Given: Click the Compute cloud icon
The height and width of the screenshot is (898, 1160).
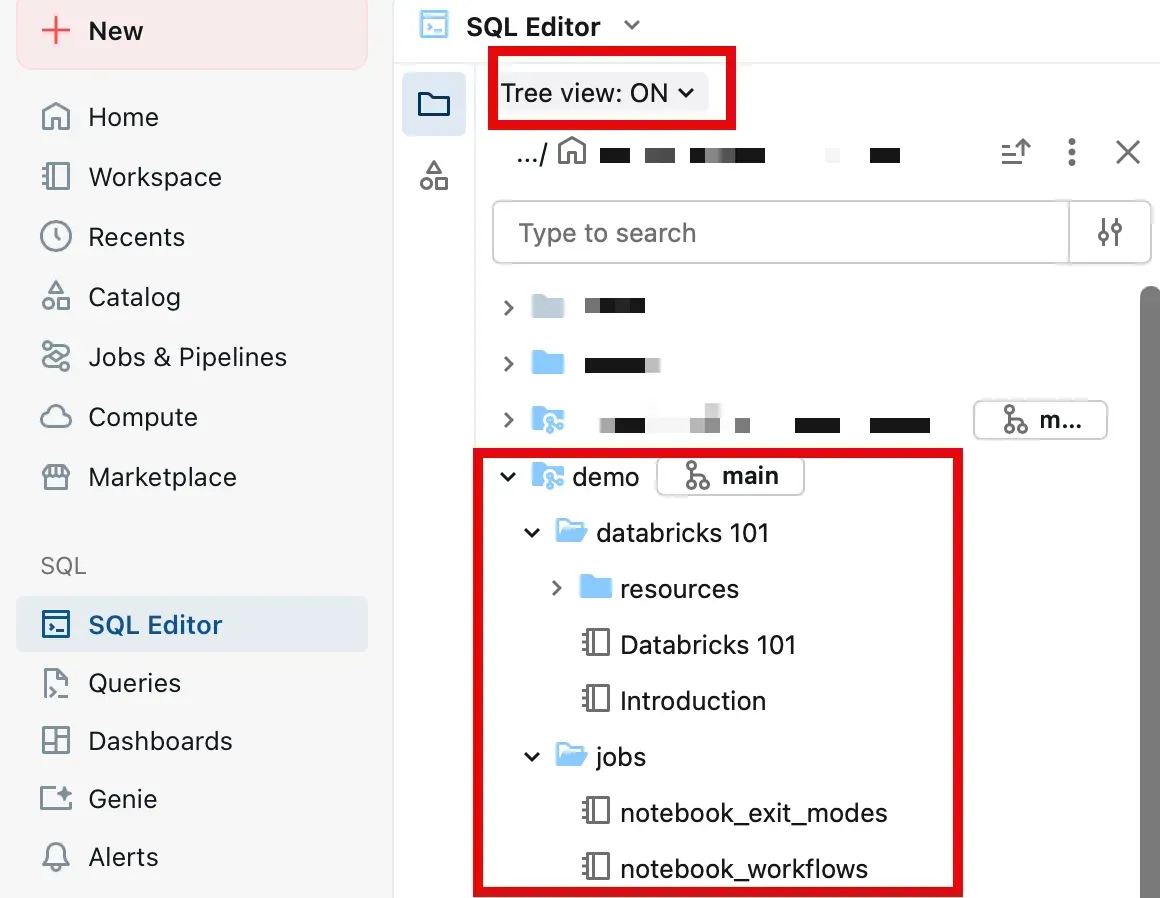Looking at the screenshot, I should tap(55, 417).
